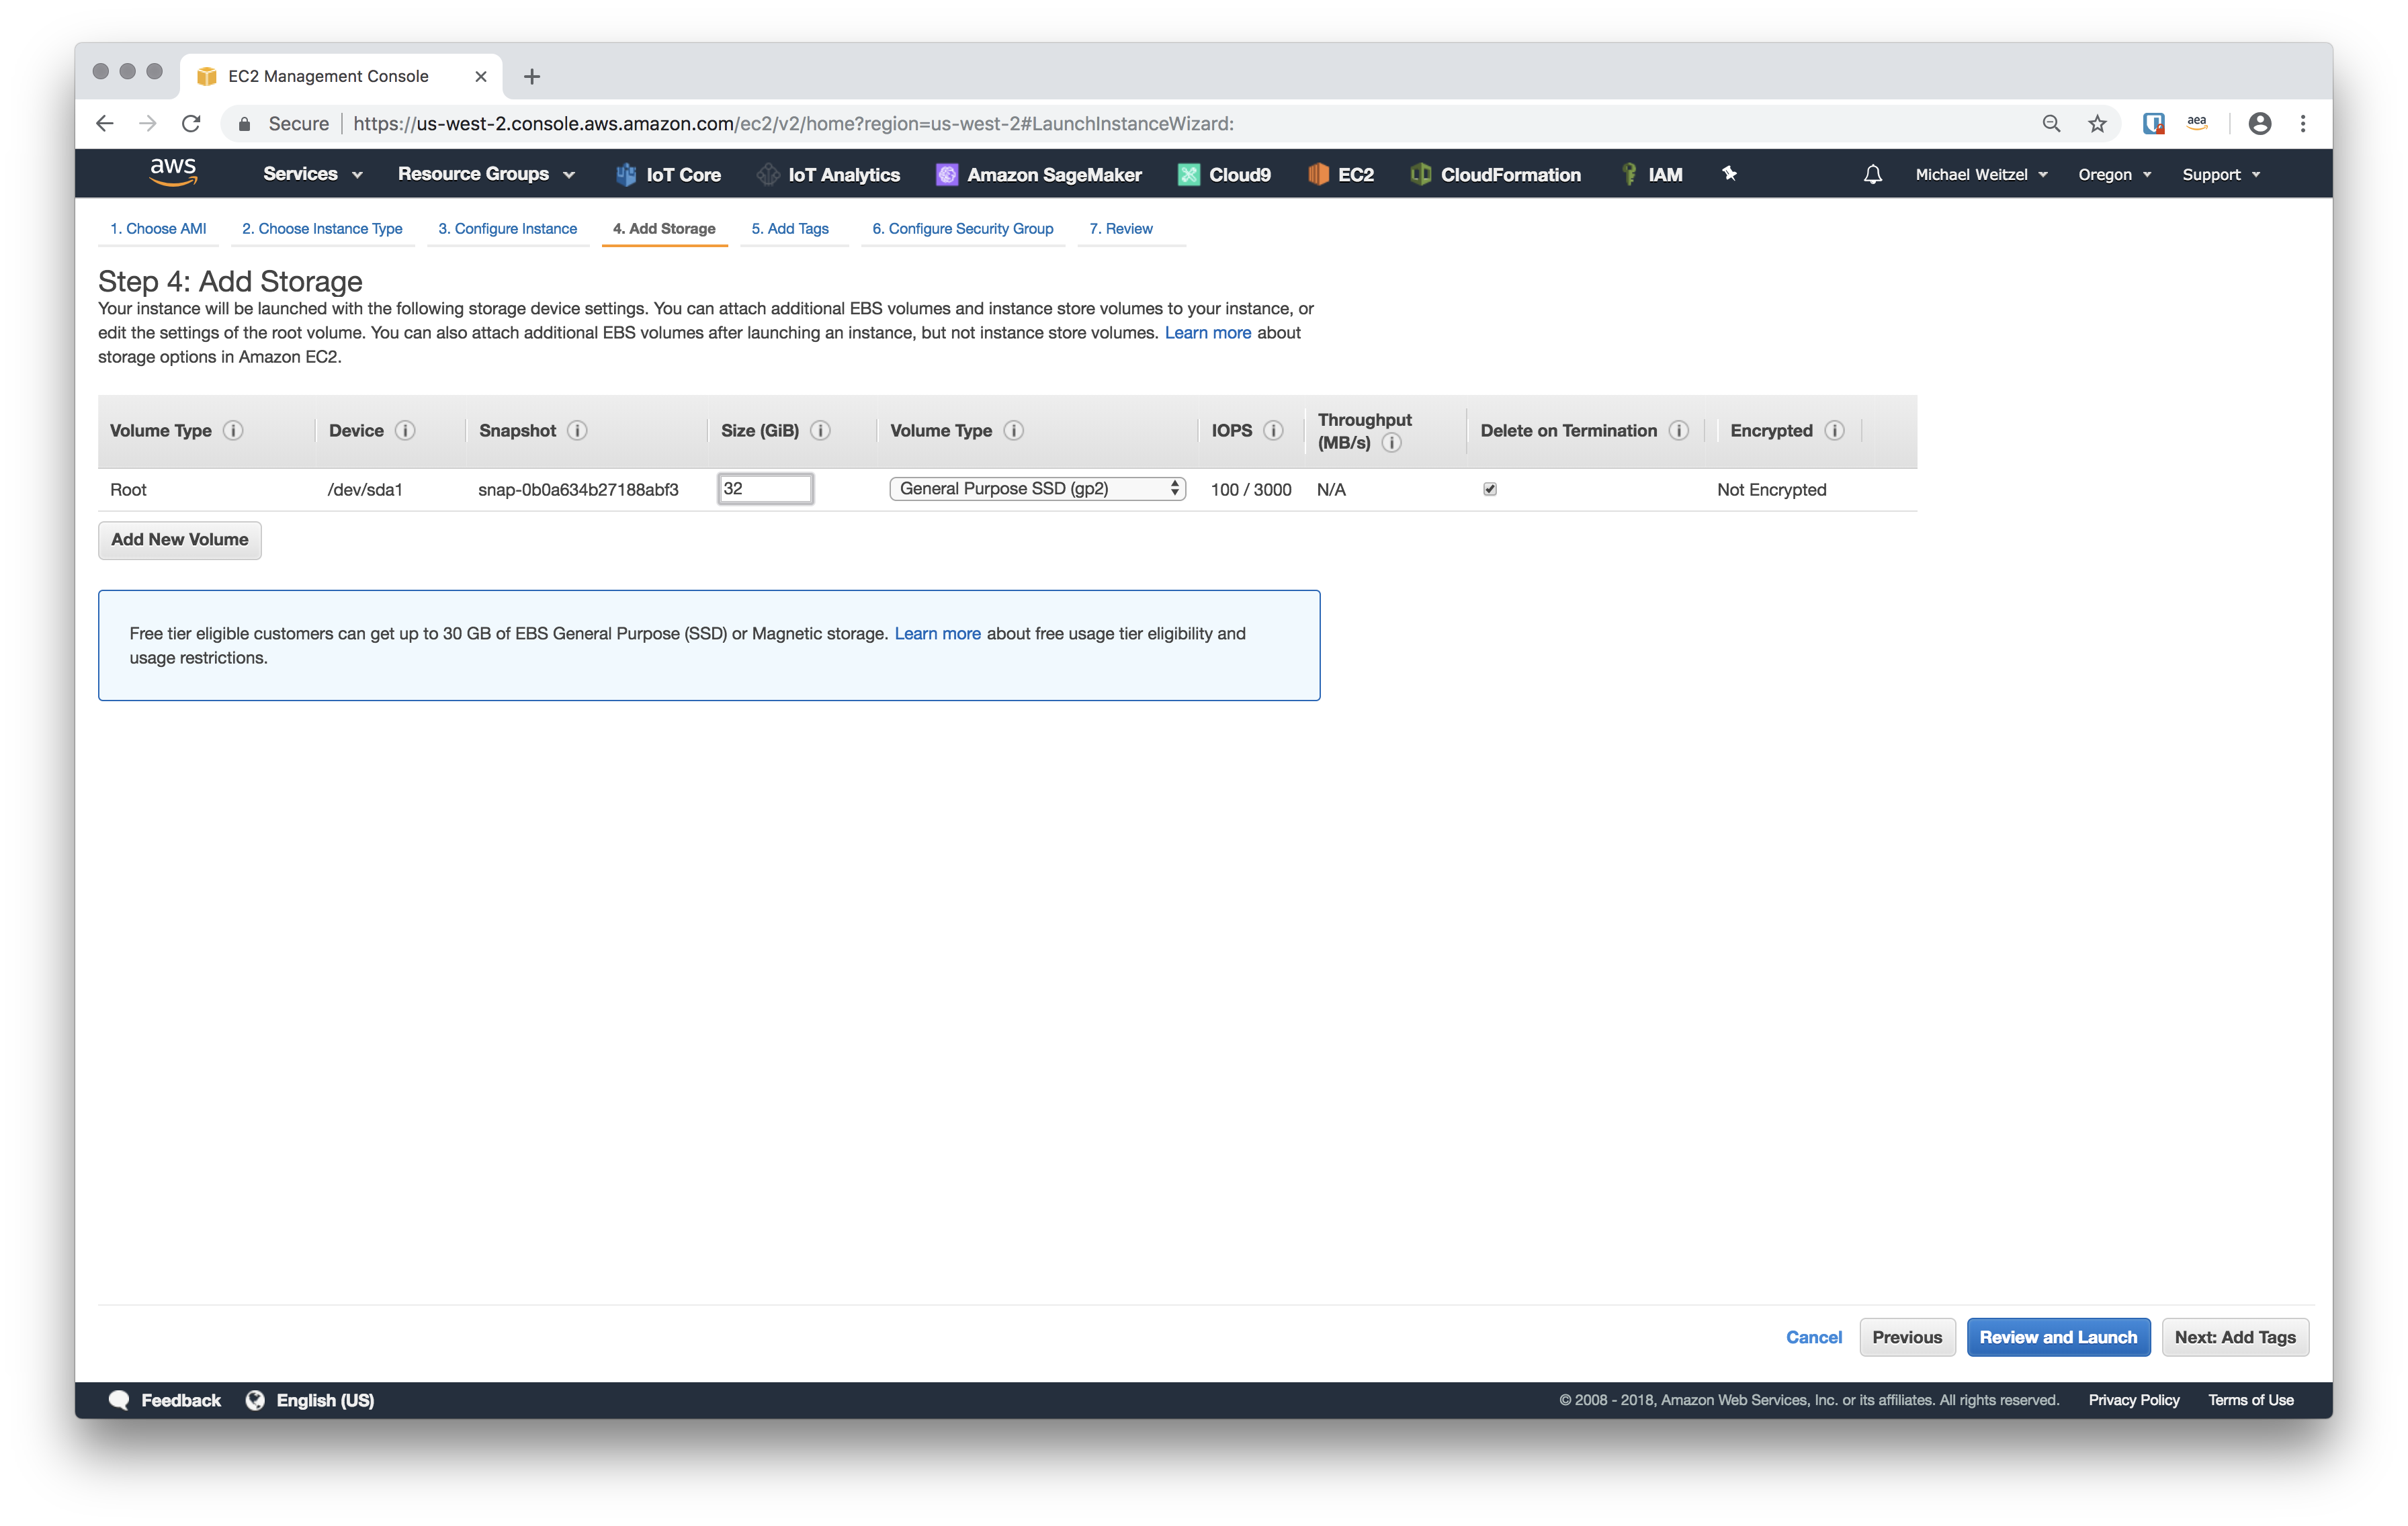
Task: Go to 3. Configure Instance step
Action: click(x=507, y=229)
